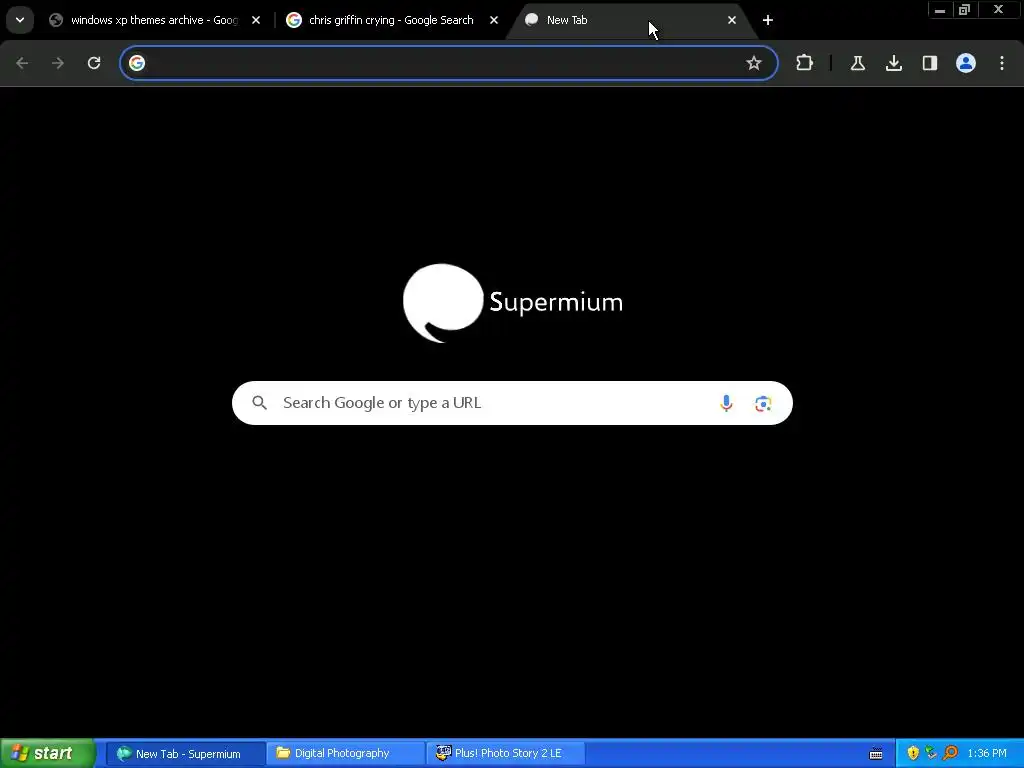This screenshot has width=1024, height=768.
Task: Start voice search with microphone
Action: click(x=726, y=403)
